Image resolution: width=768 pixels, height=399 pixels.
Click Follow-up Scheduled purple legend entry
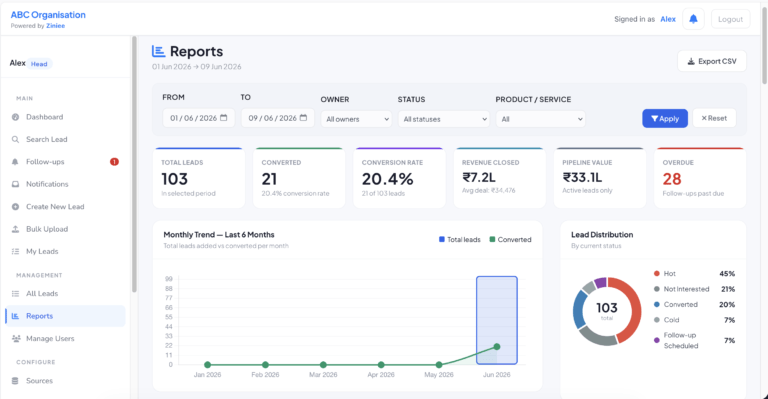coord(694,340)
